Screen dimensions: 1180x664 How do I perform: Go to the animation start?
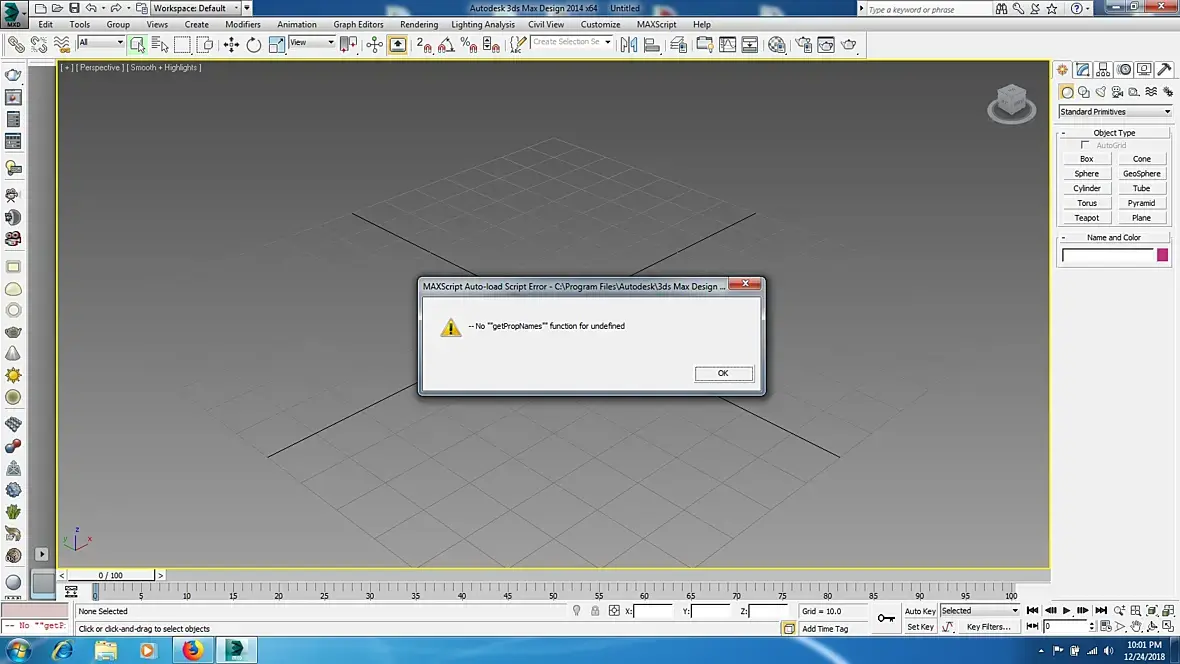(x=1032, y=611)
